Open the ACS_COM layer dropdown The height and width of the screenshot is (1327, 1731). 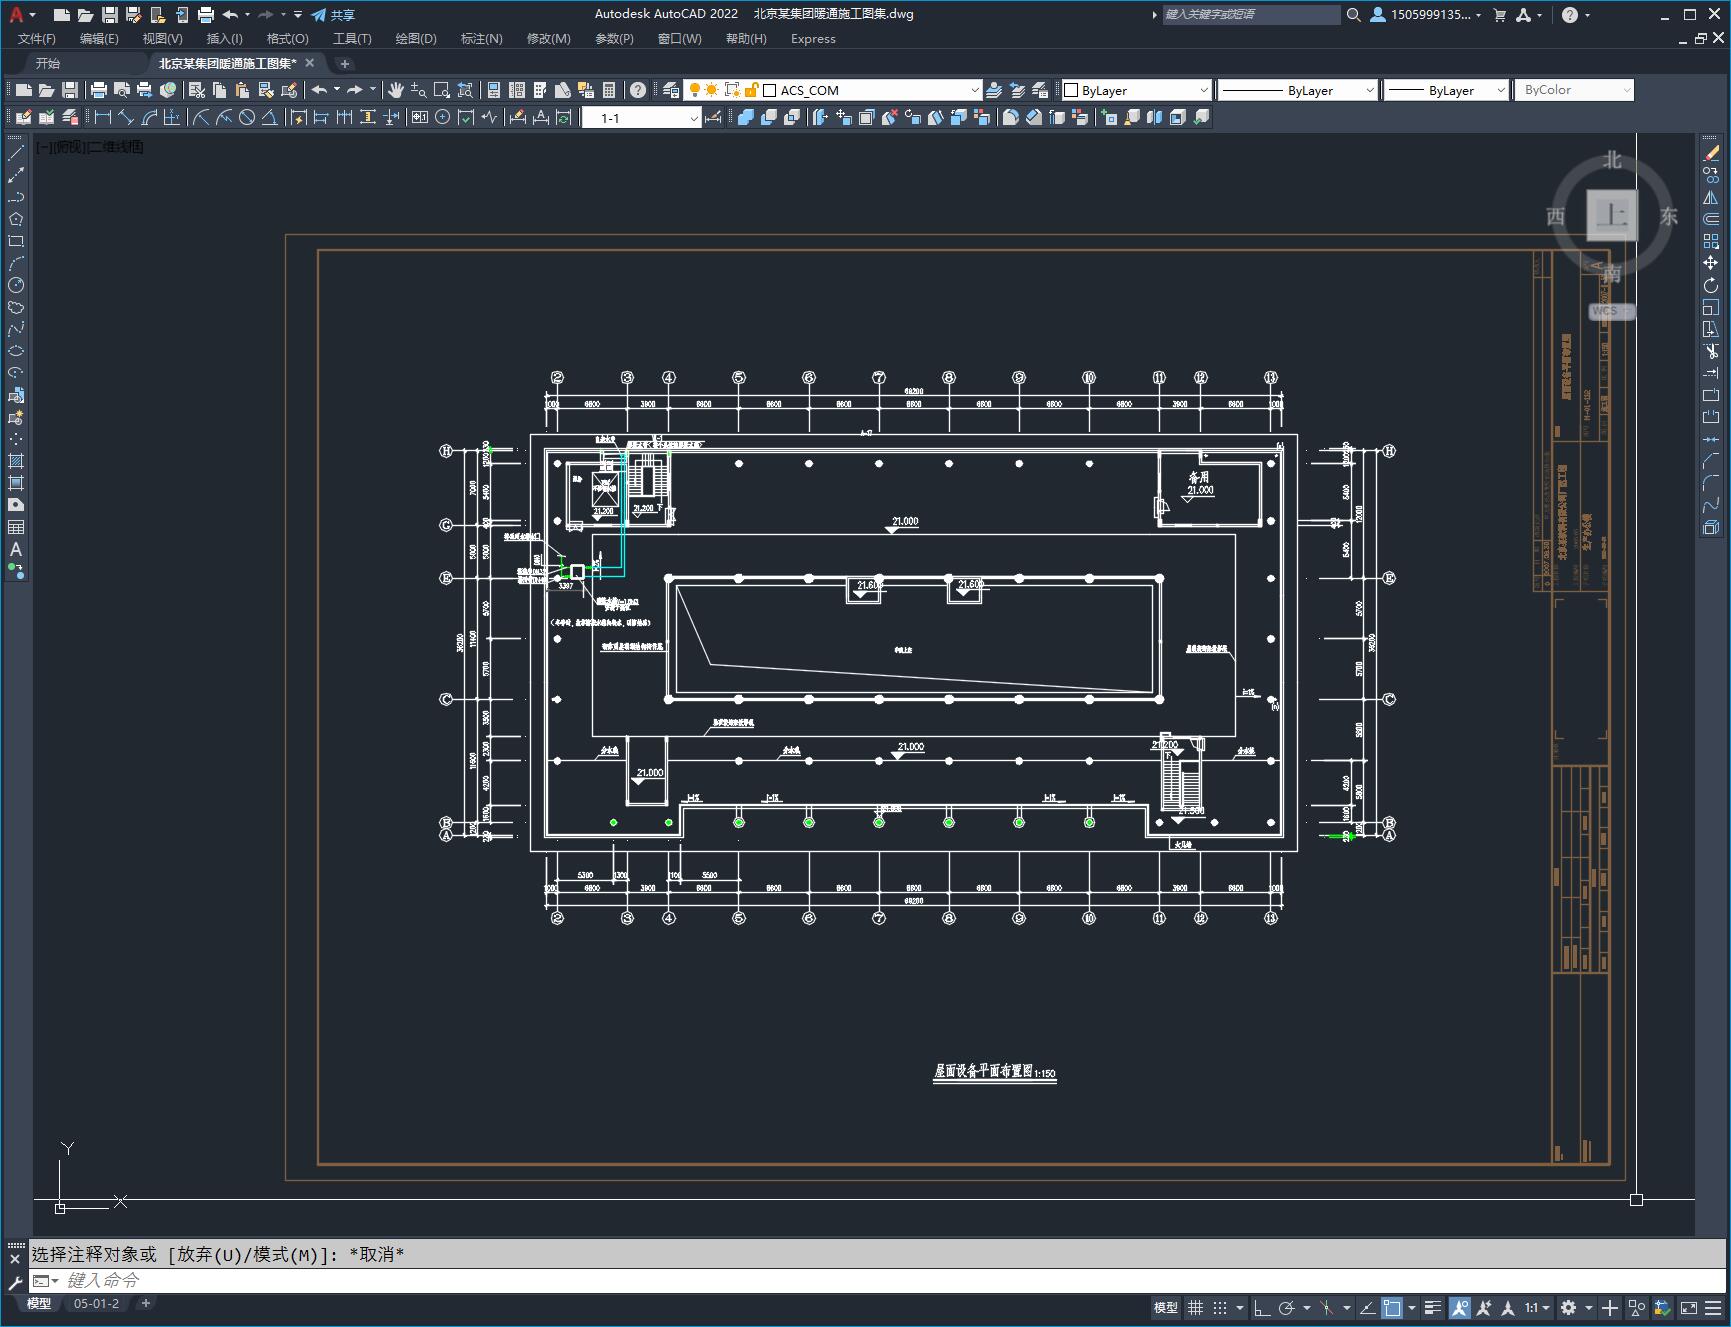tap(974, 90)
